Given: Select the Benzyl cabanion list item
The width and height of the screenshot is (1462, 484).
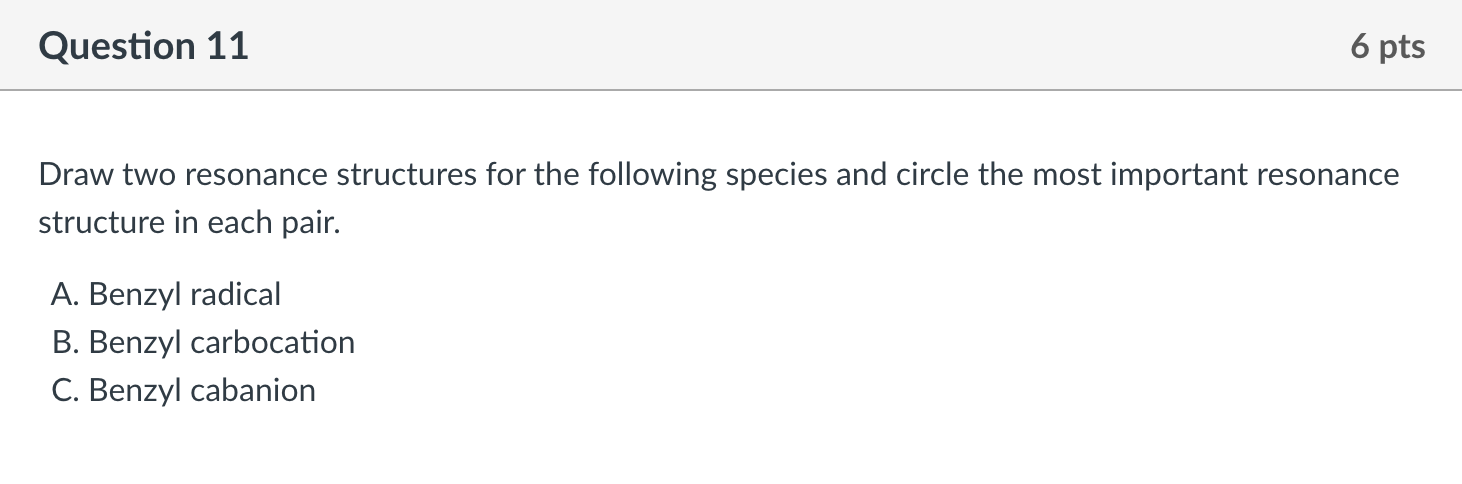Looking at the screenshot, I should coord(183,391).
